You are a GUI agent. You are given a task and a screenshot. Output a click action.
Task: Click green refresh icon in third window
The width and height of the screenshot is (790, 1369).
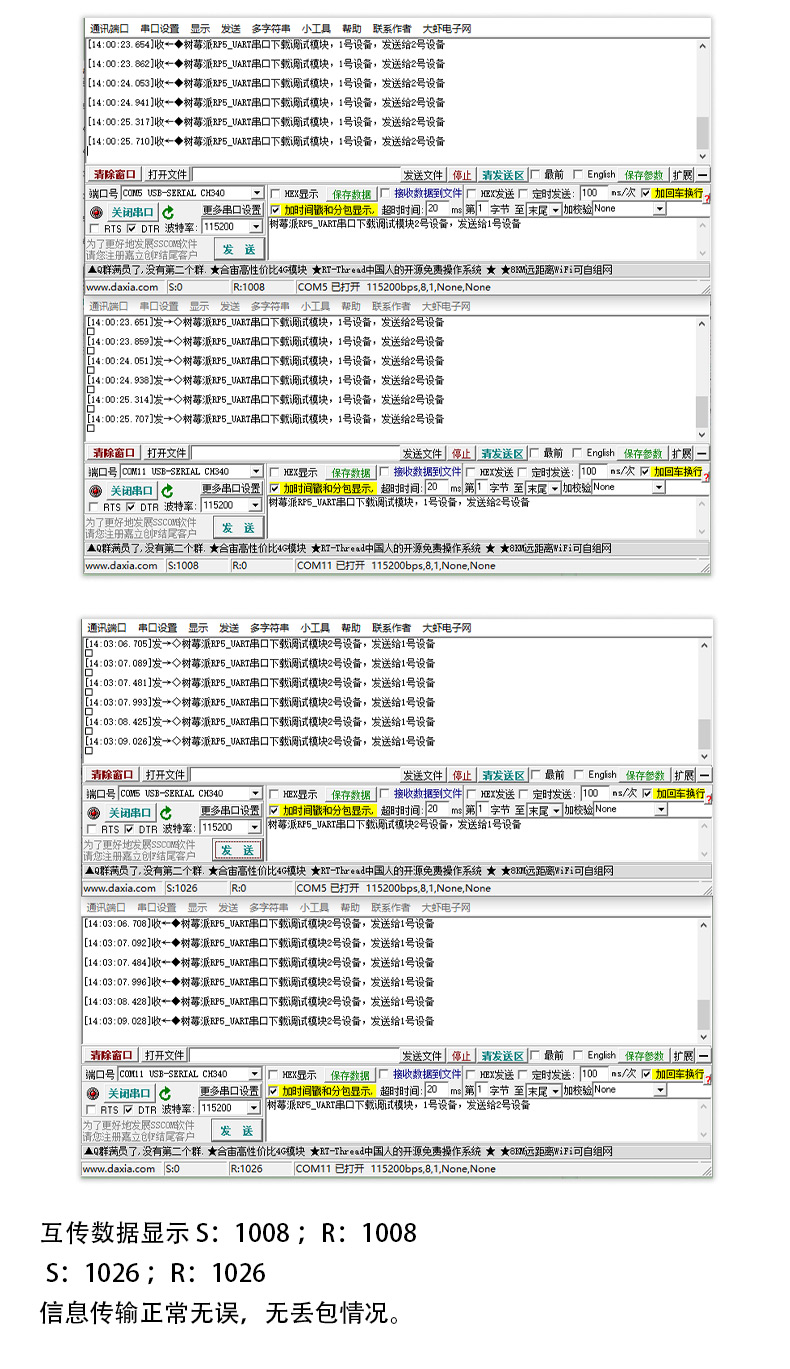click(x=166, y=813)
